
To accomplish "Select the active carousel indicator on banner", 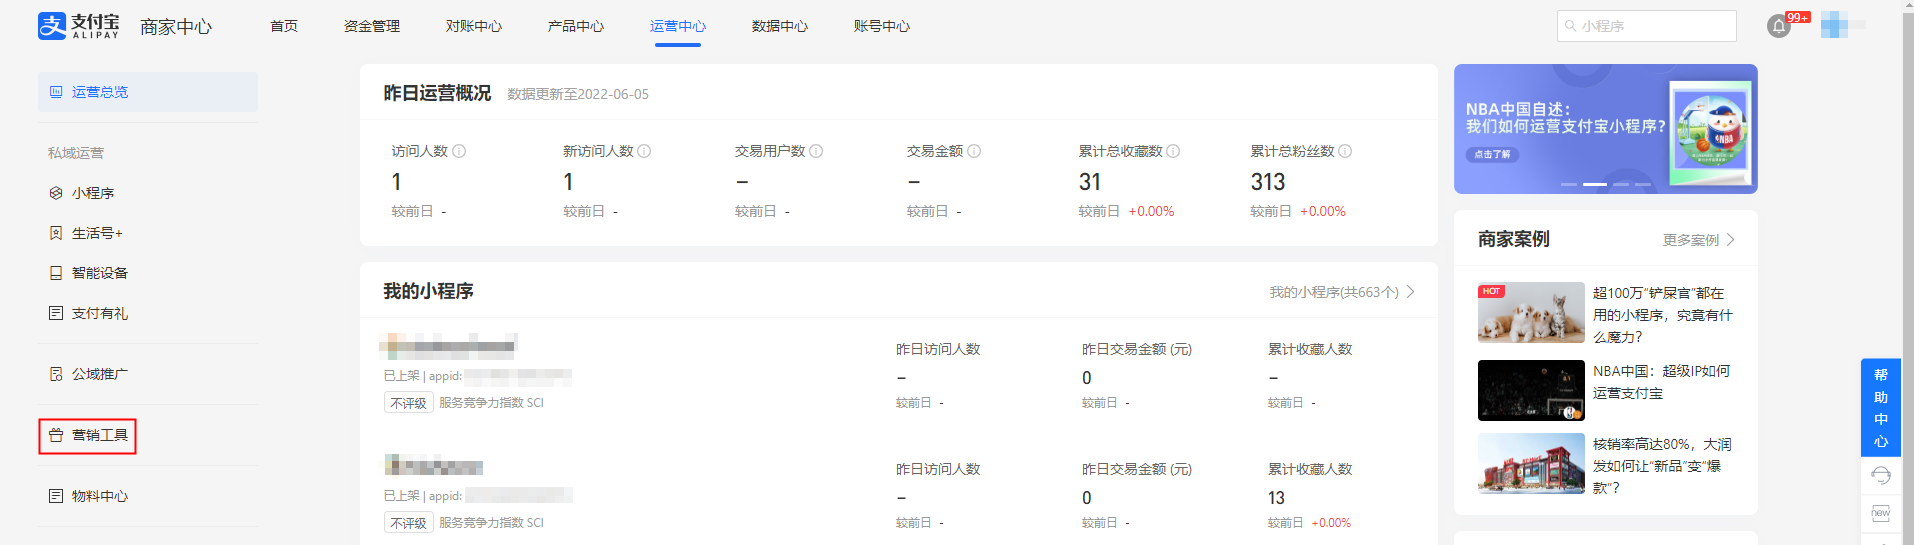I will point(1595,185).
